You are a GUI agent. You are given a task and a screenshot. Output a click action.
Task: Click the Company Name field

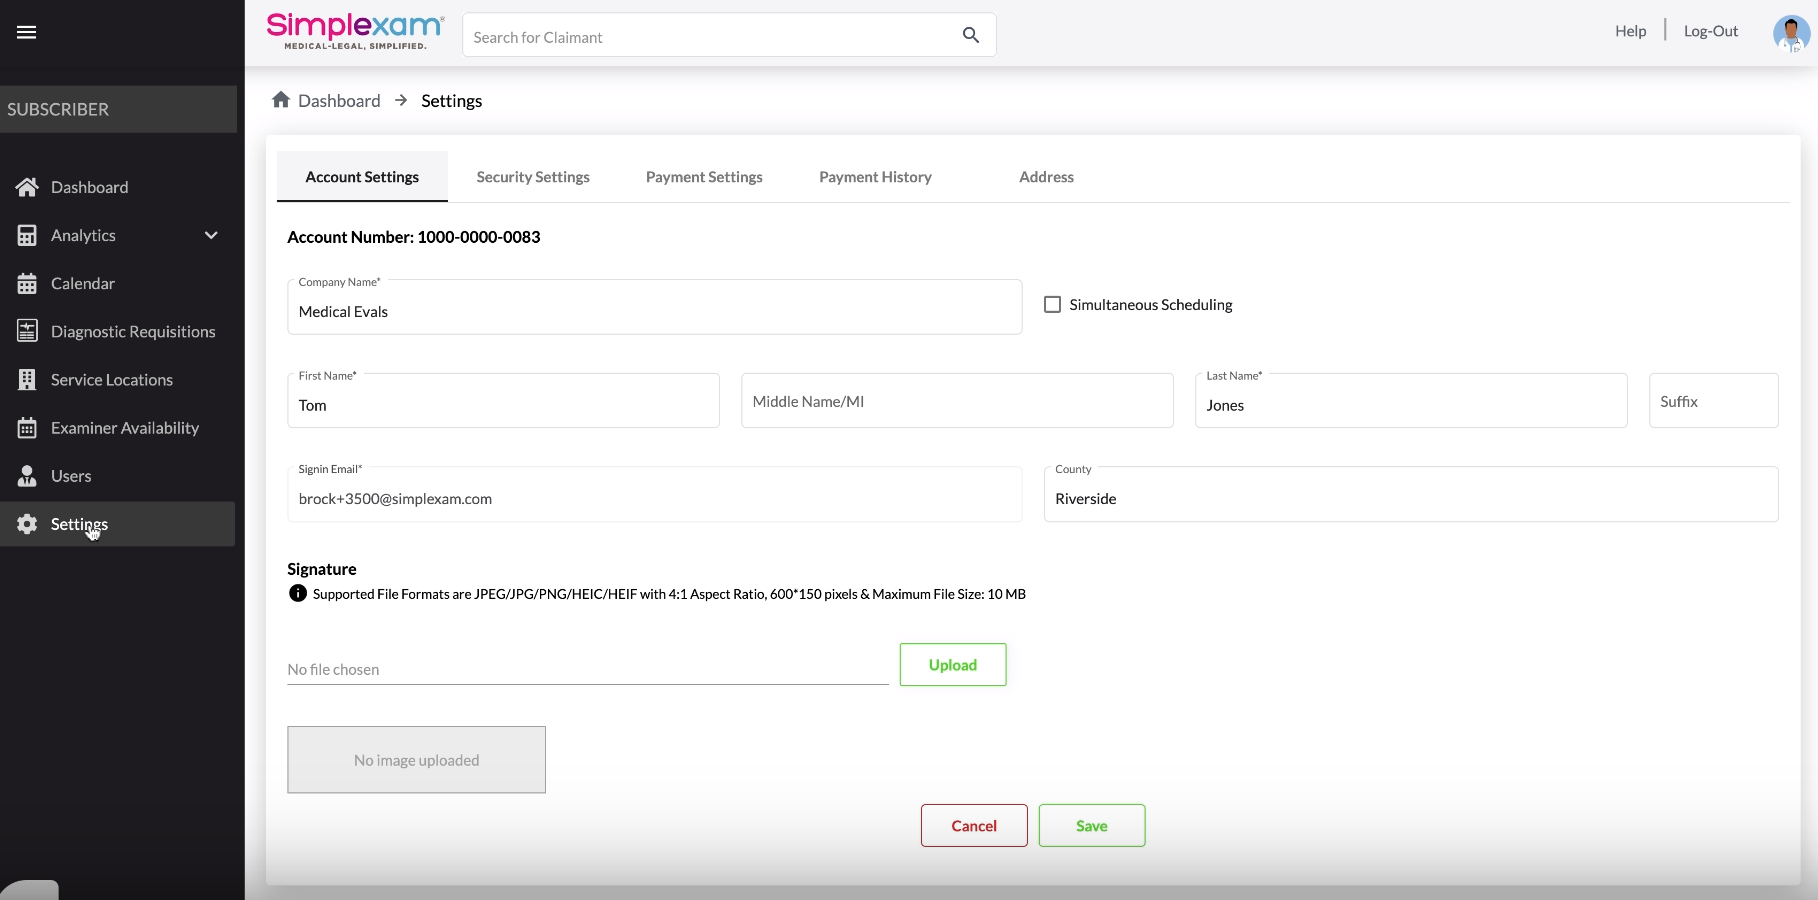655,307
